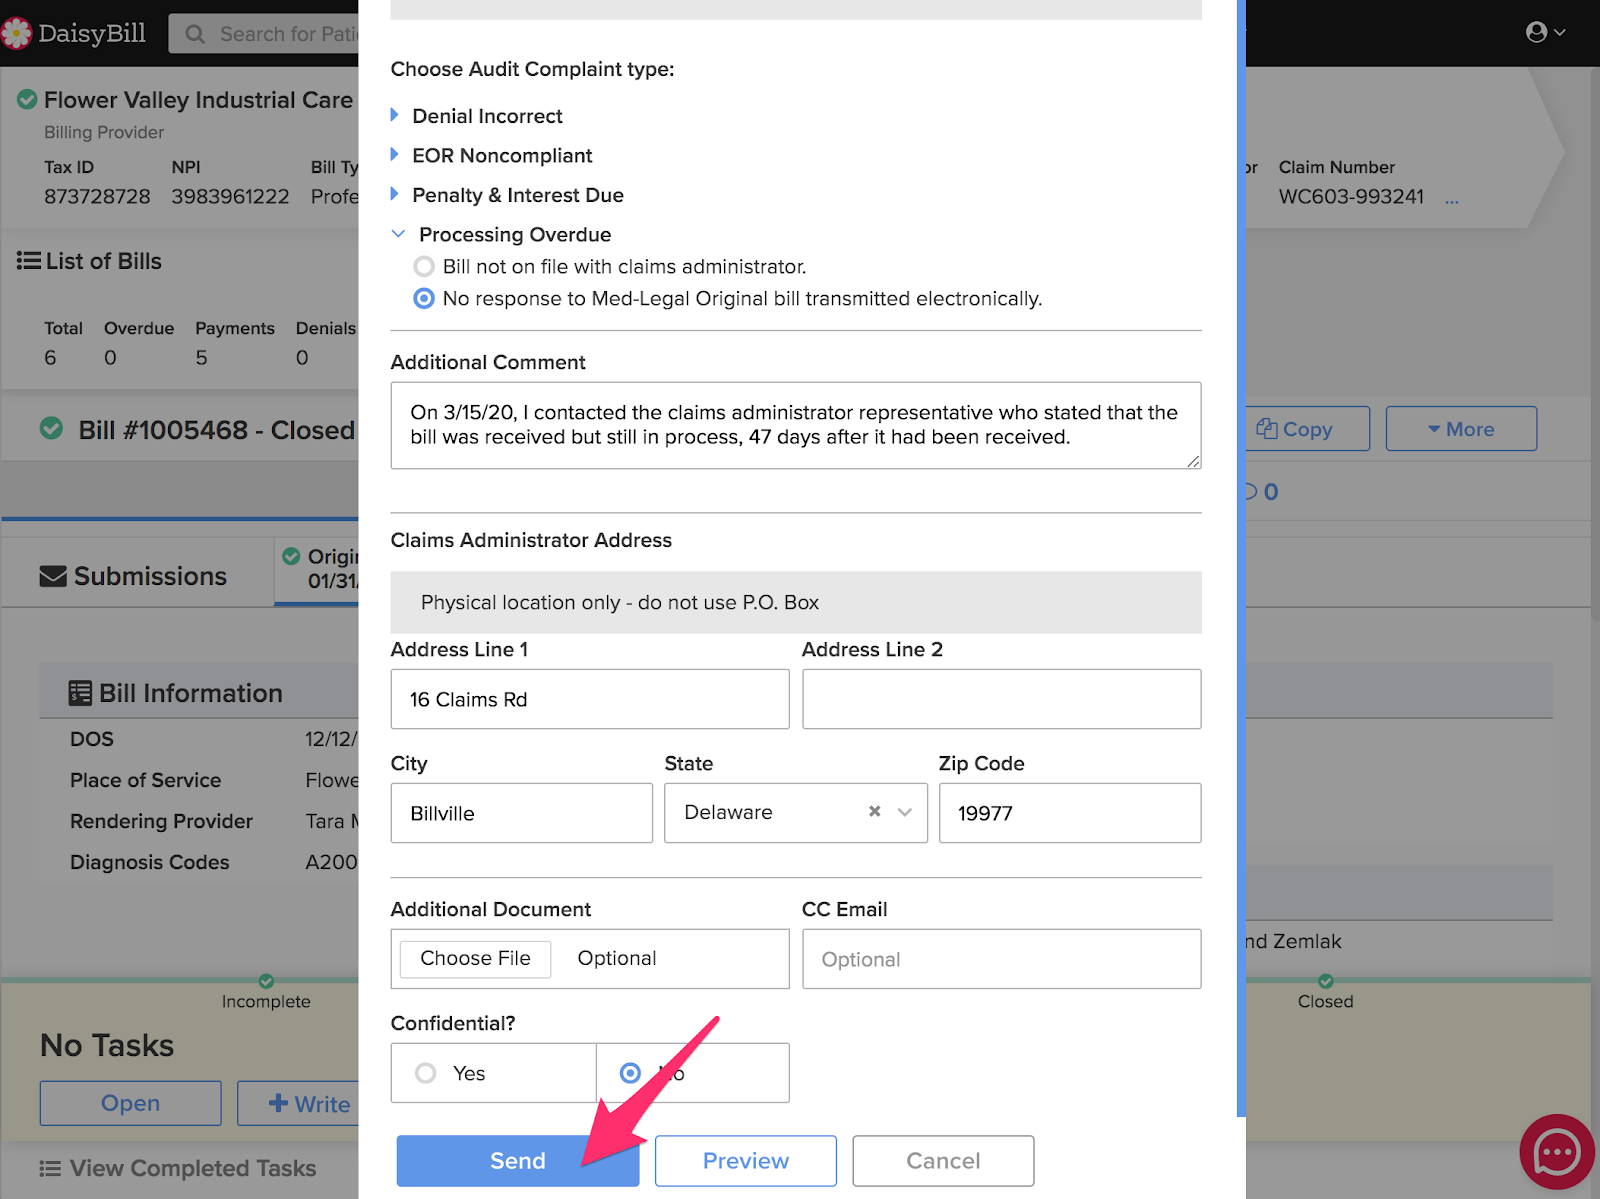The image size is (1600, 1199).
Task: Switch to the Submissions tab
Action: (x=133, y=577)
